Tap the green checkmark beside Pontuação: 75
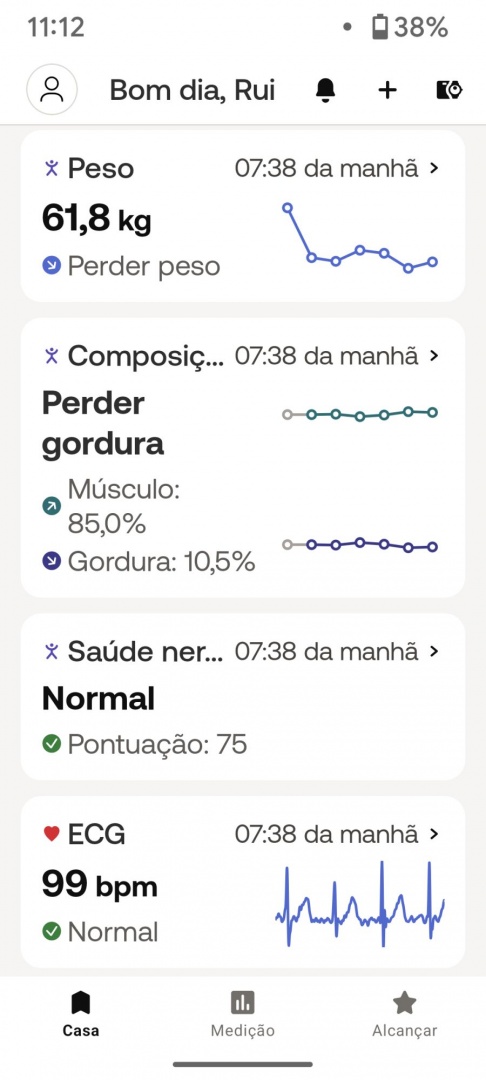 point(52,744)
